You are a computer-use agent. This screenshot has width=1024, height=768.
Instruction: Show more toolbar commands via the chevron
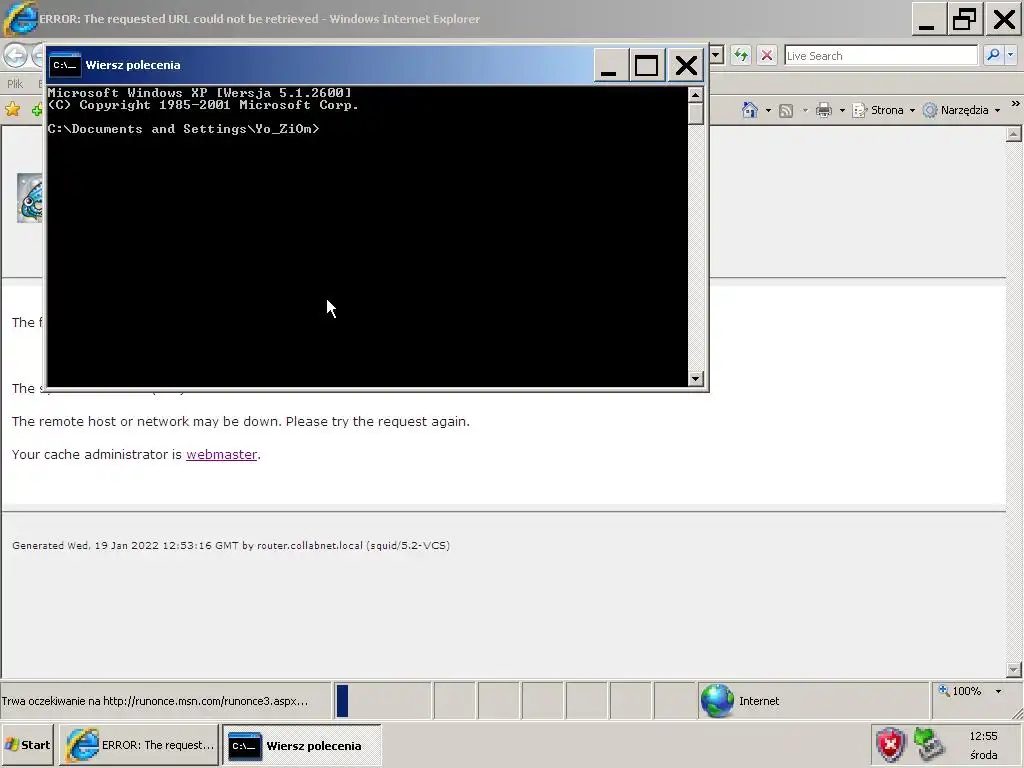[1015, 104]
